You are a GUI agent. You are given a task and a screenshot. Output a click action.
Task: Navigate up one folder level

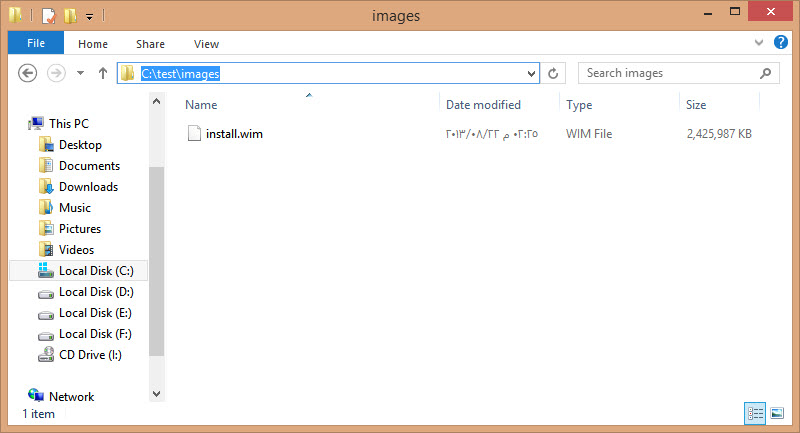click(x=102, y=73)
